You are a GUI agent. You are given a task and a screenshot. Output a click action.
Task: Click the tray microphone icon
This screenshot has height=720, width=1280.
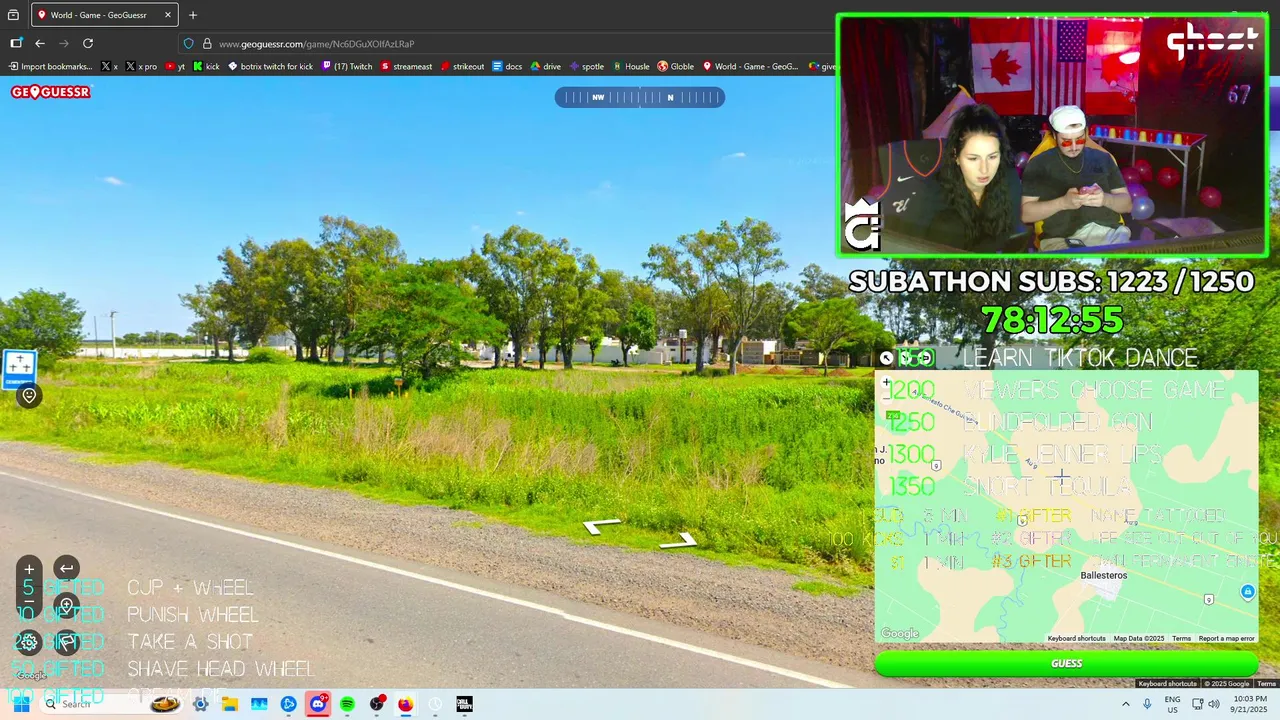tap(1147, 704)
